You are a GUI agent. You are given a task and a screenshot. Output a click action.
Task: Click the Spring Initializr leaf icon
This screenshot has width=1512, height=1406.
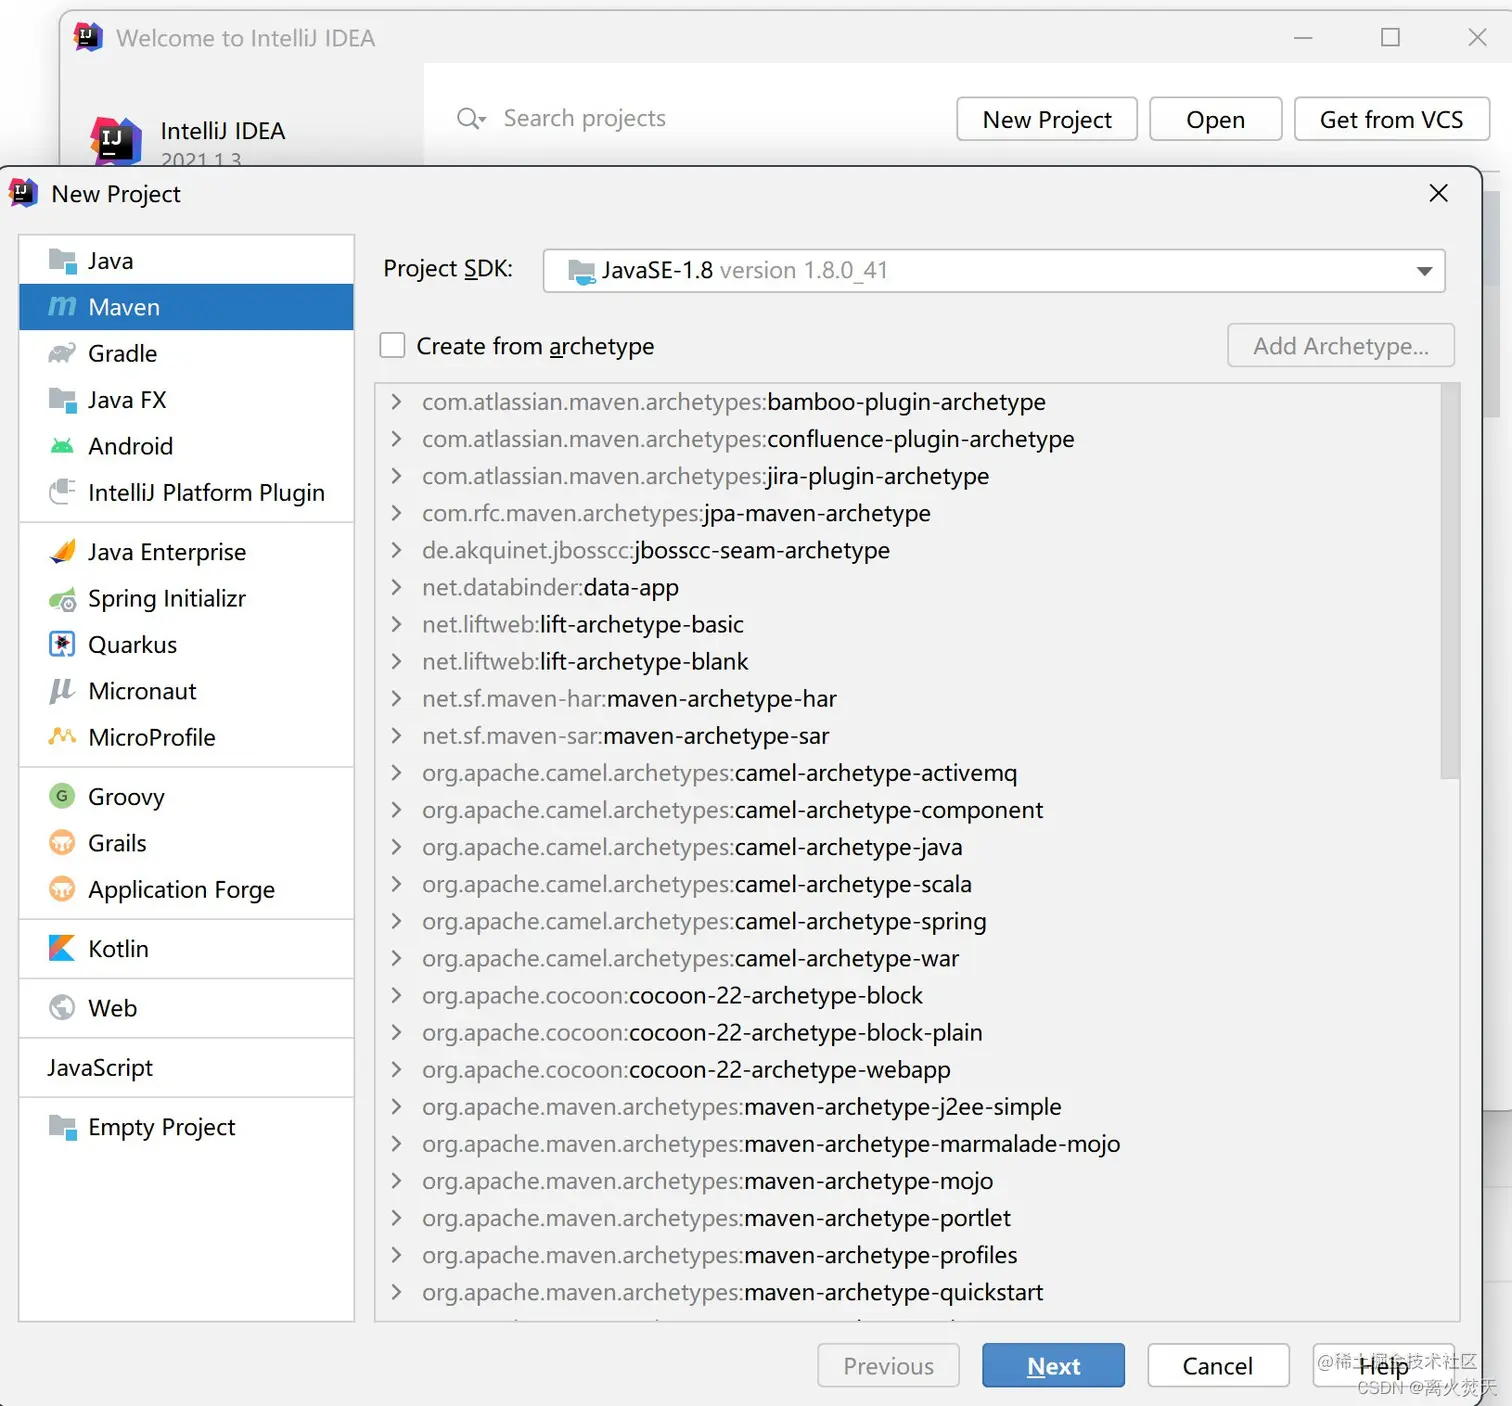tap(62, 598)
